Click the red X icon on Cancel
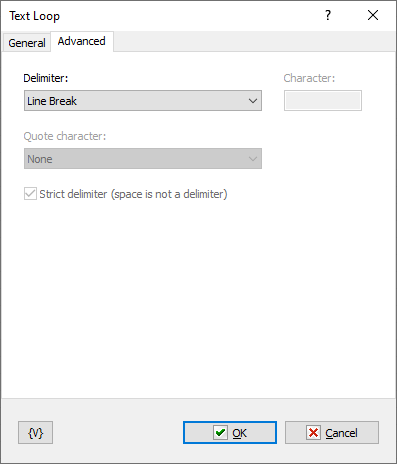397x464 pixels. pyautogui.click(x=313, y=433)
